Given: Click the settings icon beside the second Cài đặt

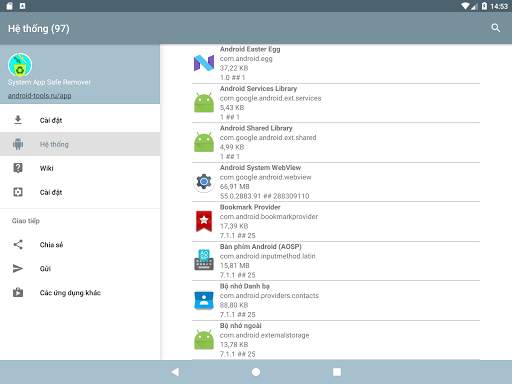Looking at the screenshot, I should [x=18, y=192].
